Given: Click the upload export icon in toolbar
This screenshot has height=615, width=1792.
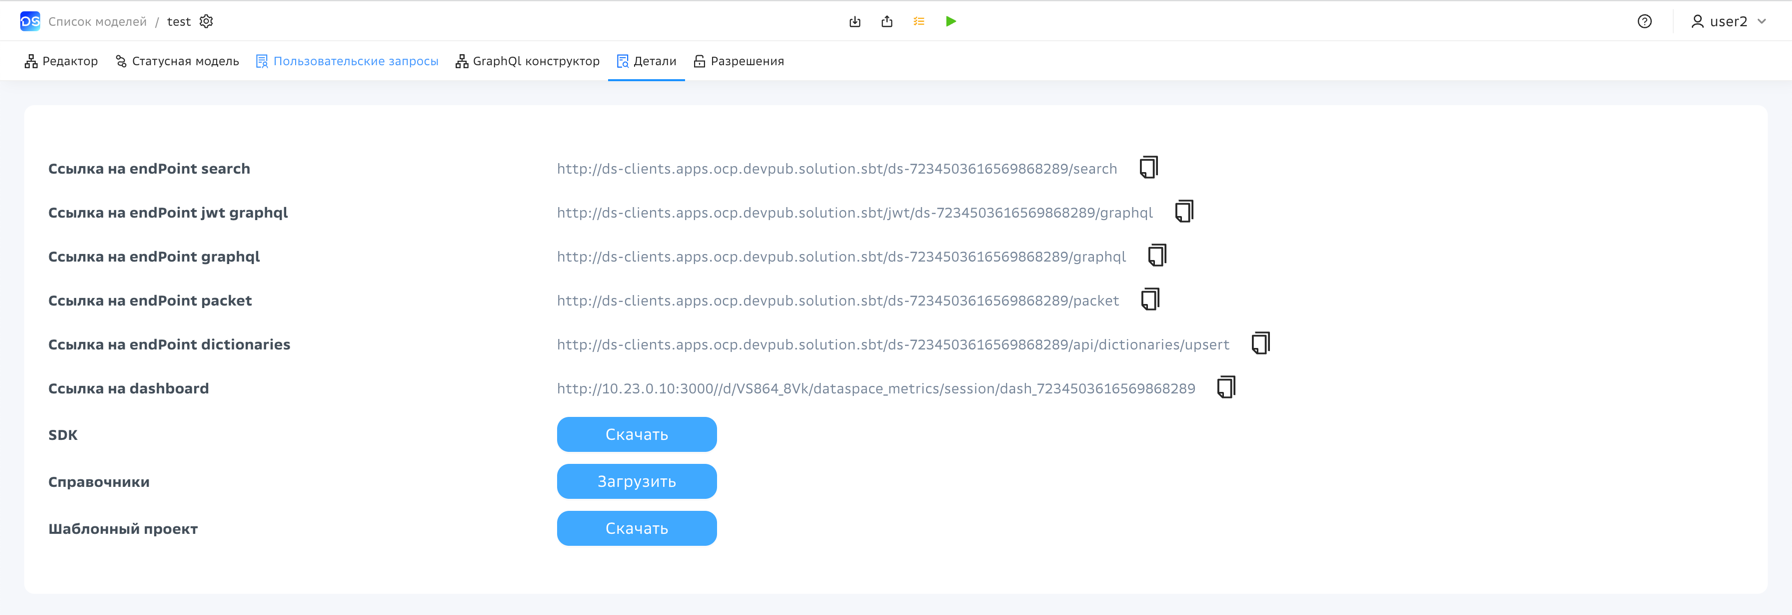Looking at the screenshot, I should [x=887, y=21].
